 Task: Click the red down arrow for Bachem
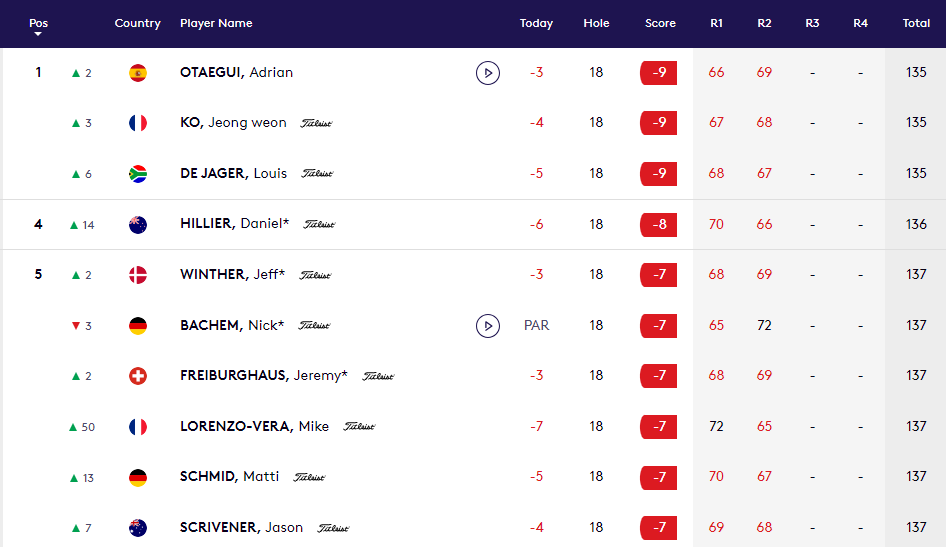[76, 325]
